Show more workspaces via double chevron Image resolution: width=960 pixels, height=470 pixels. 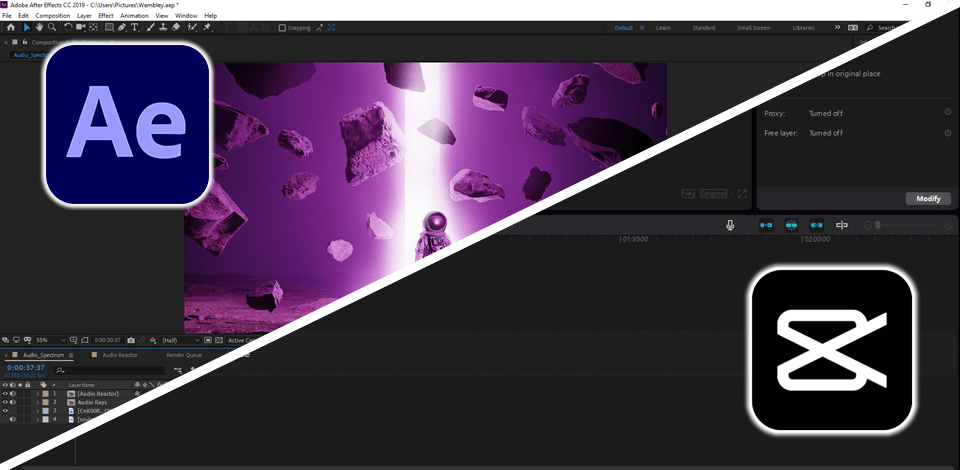[837, 28]
